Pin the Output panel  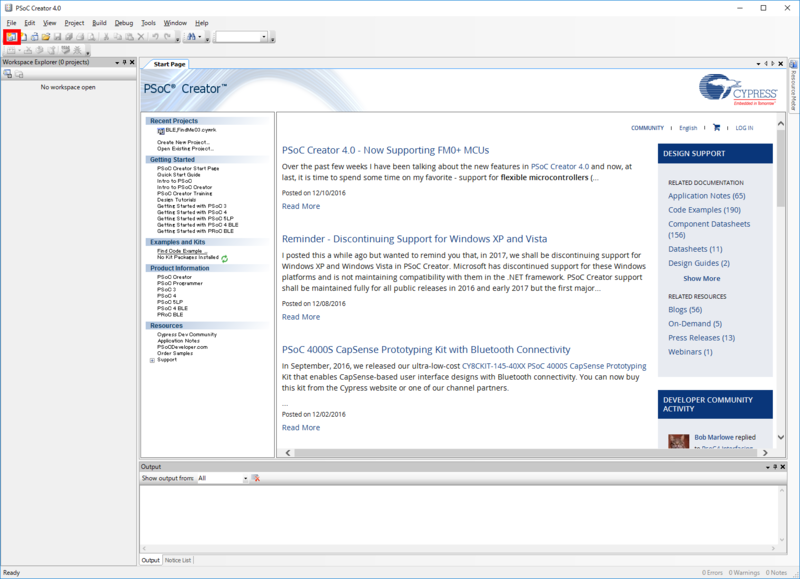coord(775,467)
